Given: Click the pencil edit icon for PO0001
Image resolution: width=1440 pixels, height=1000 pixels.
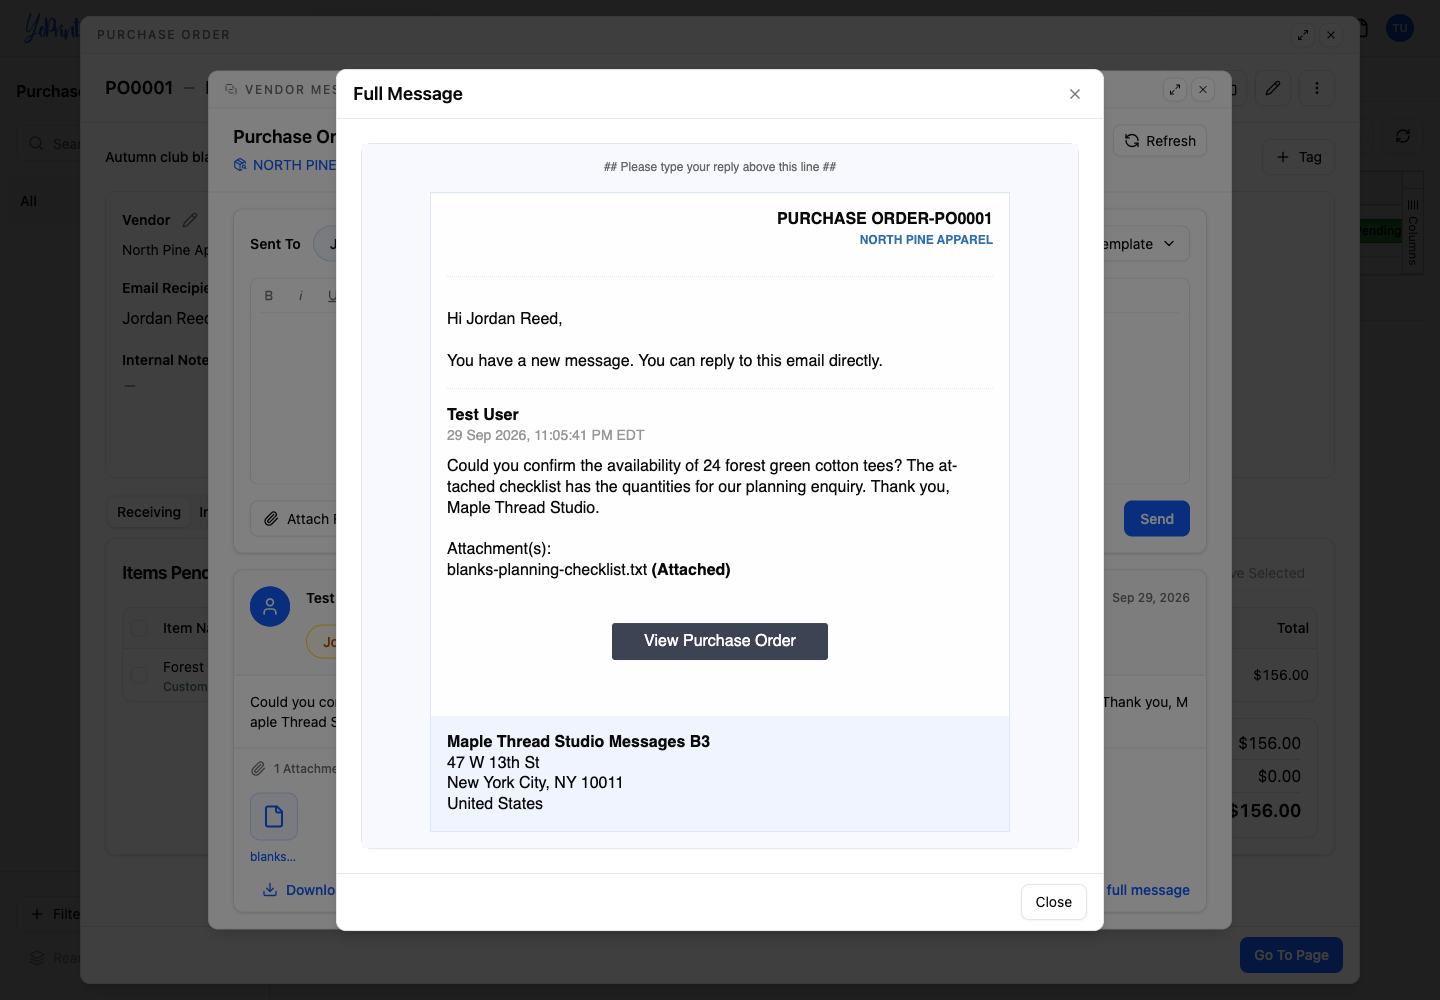Looking at the screenshot, I should 1273,88.
